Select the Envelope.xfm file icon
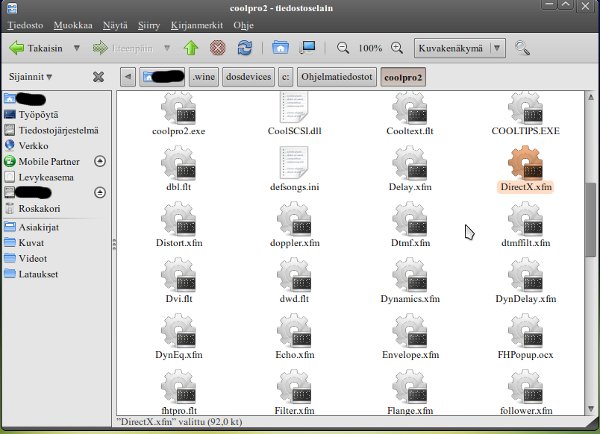600x434 pixels. [x=410, y=331]
